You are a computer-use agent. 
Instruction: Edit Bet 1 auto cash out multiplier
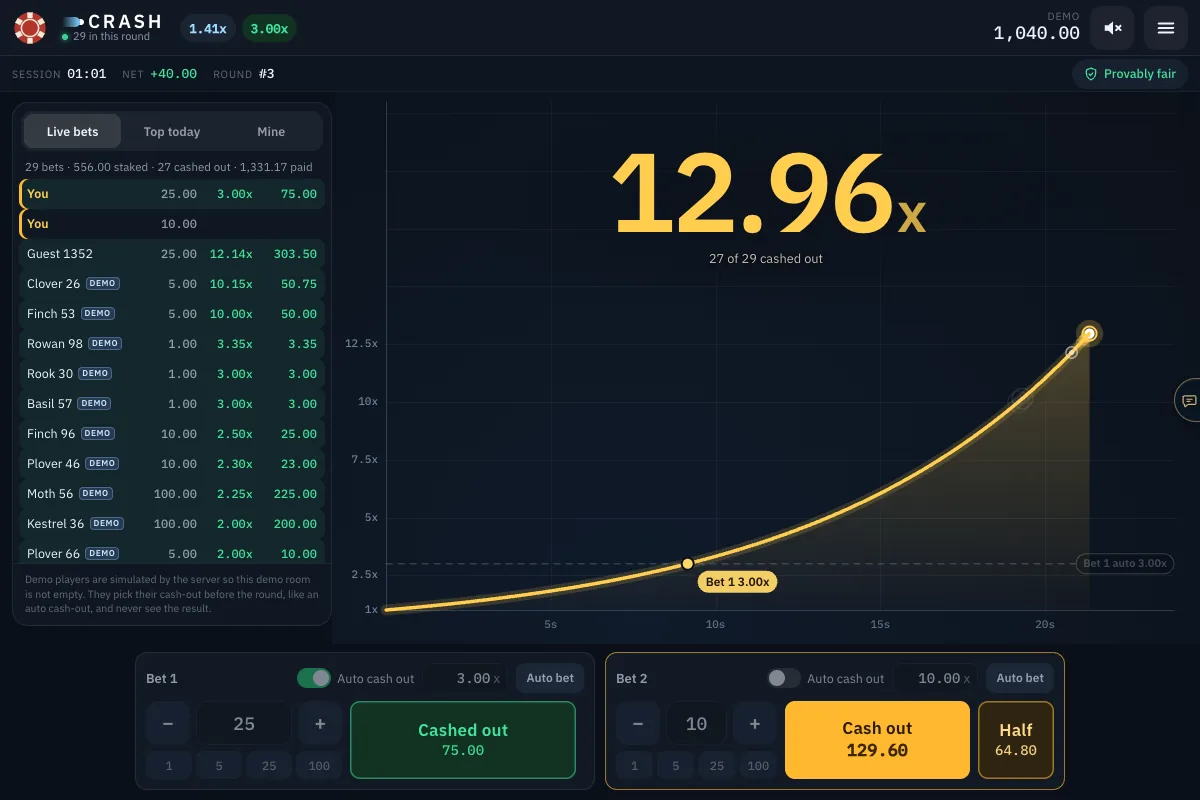tap(467, 678)
